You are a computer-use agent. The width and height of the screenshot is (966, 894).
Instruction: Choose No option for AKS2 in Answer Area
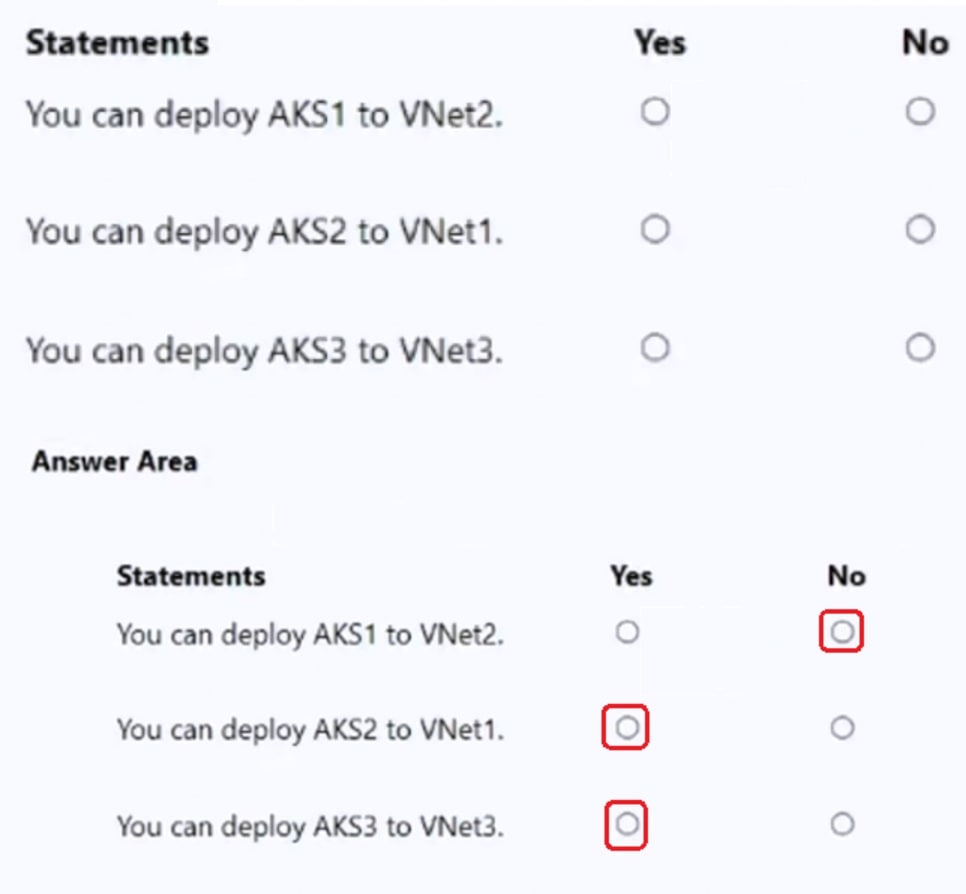point(841,728)
